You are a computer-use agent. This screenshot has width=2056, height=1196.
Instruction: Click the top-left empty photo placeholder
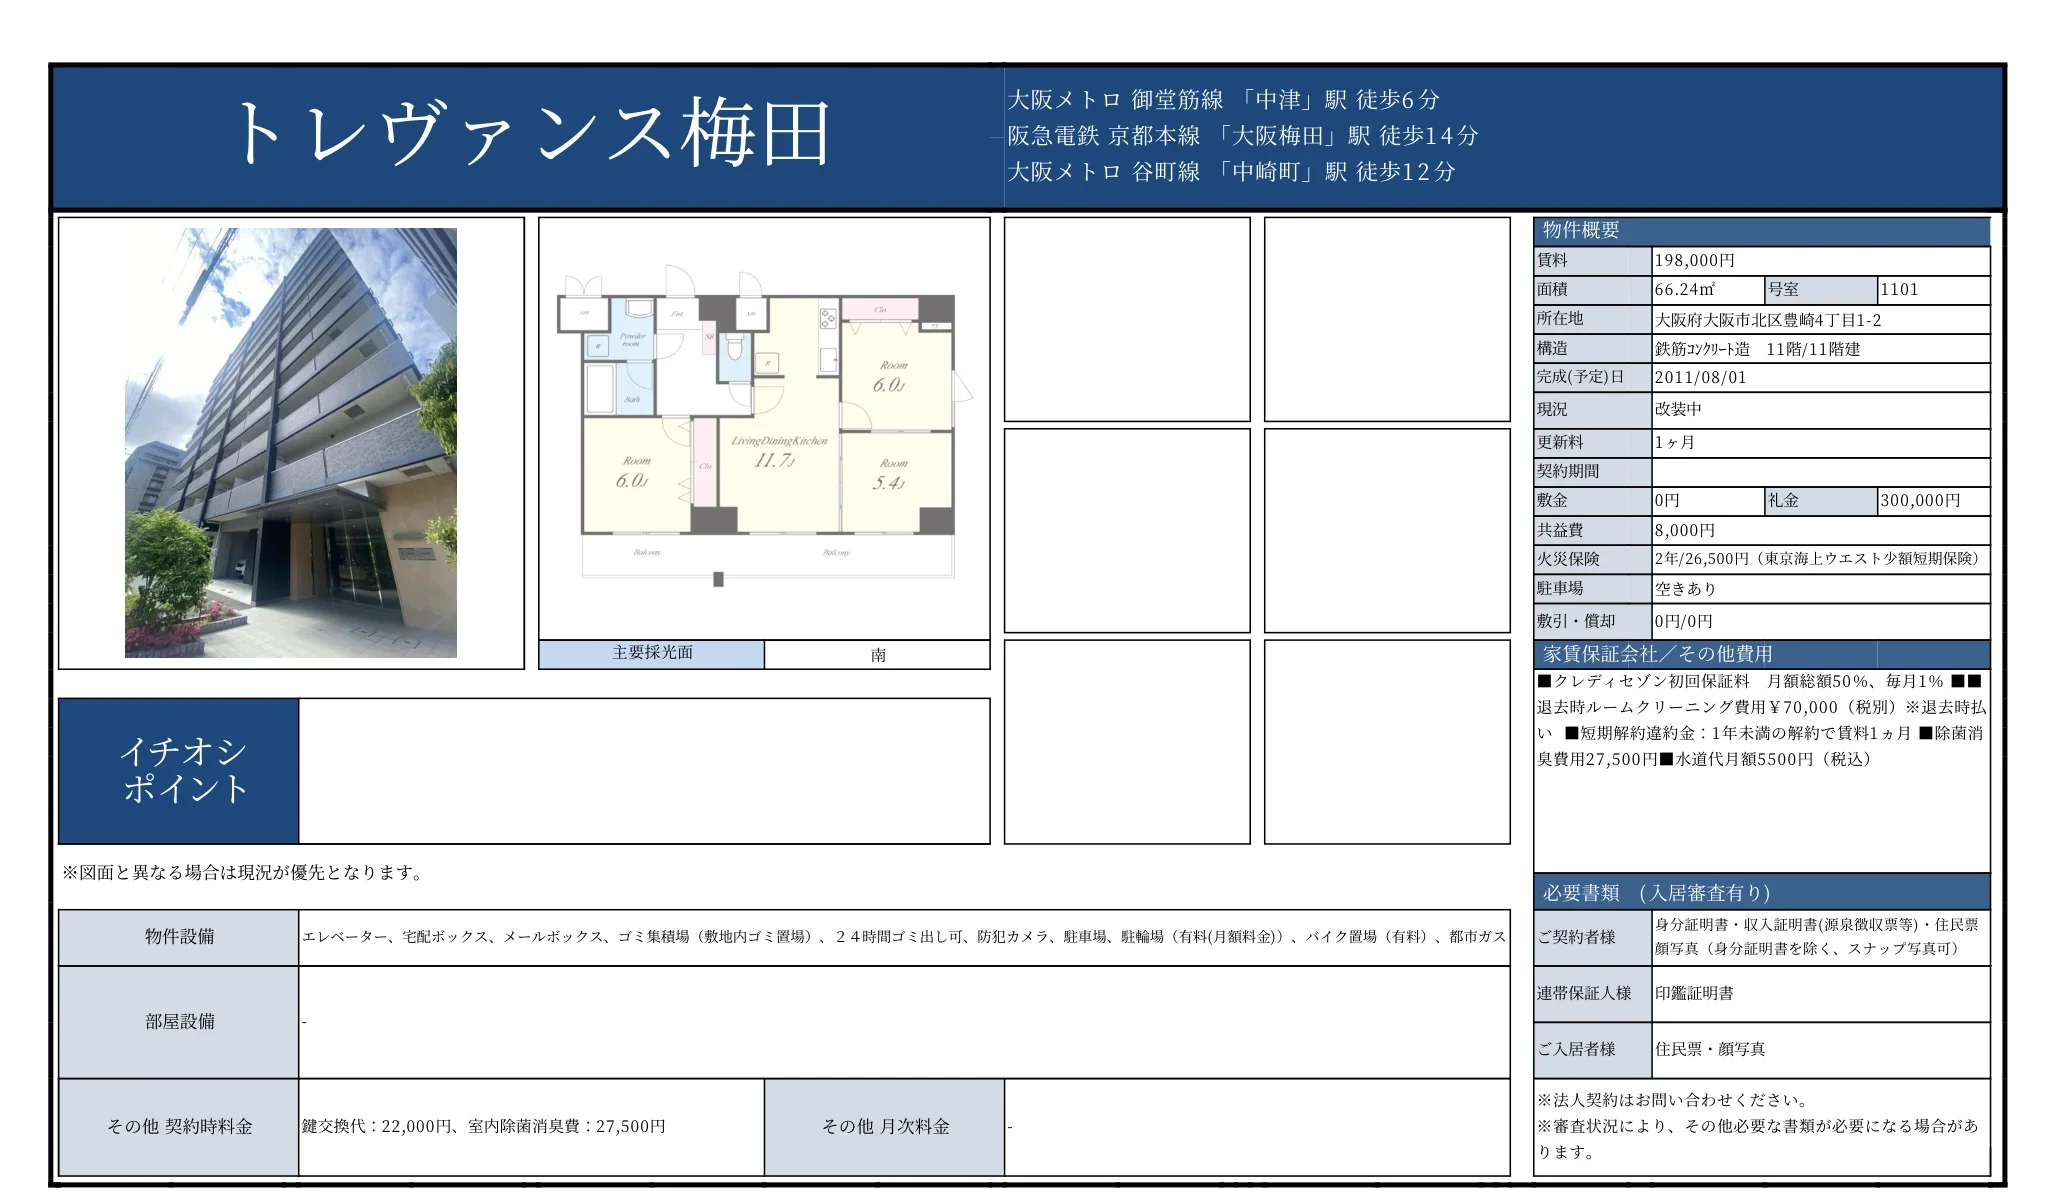pyautogui.click(x=1127, y=319)
